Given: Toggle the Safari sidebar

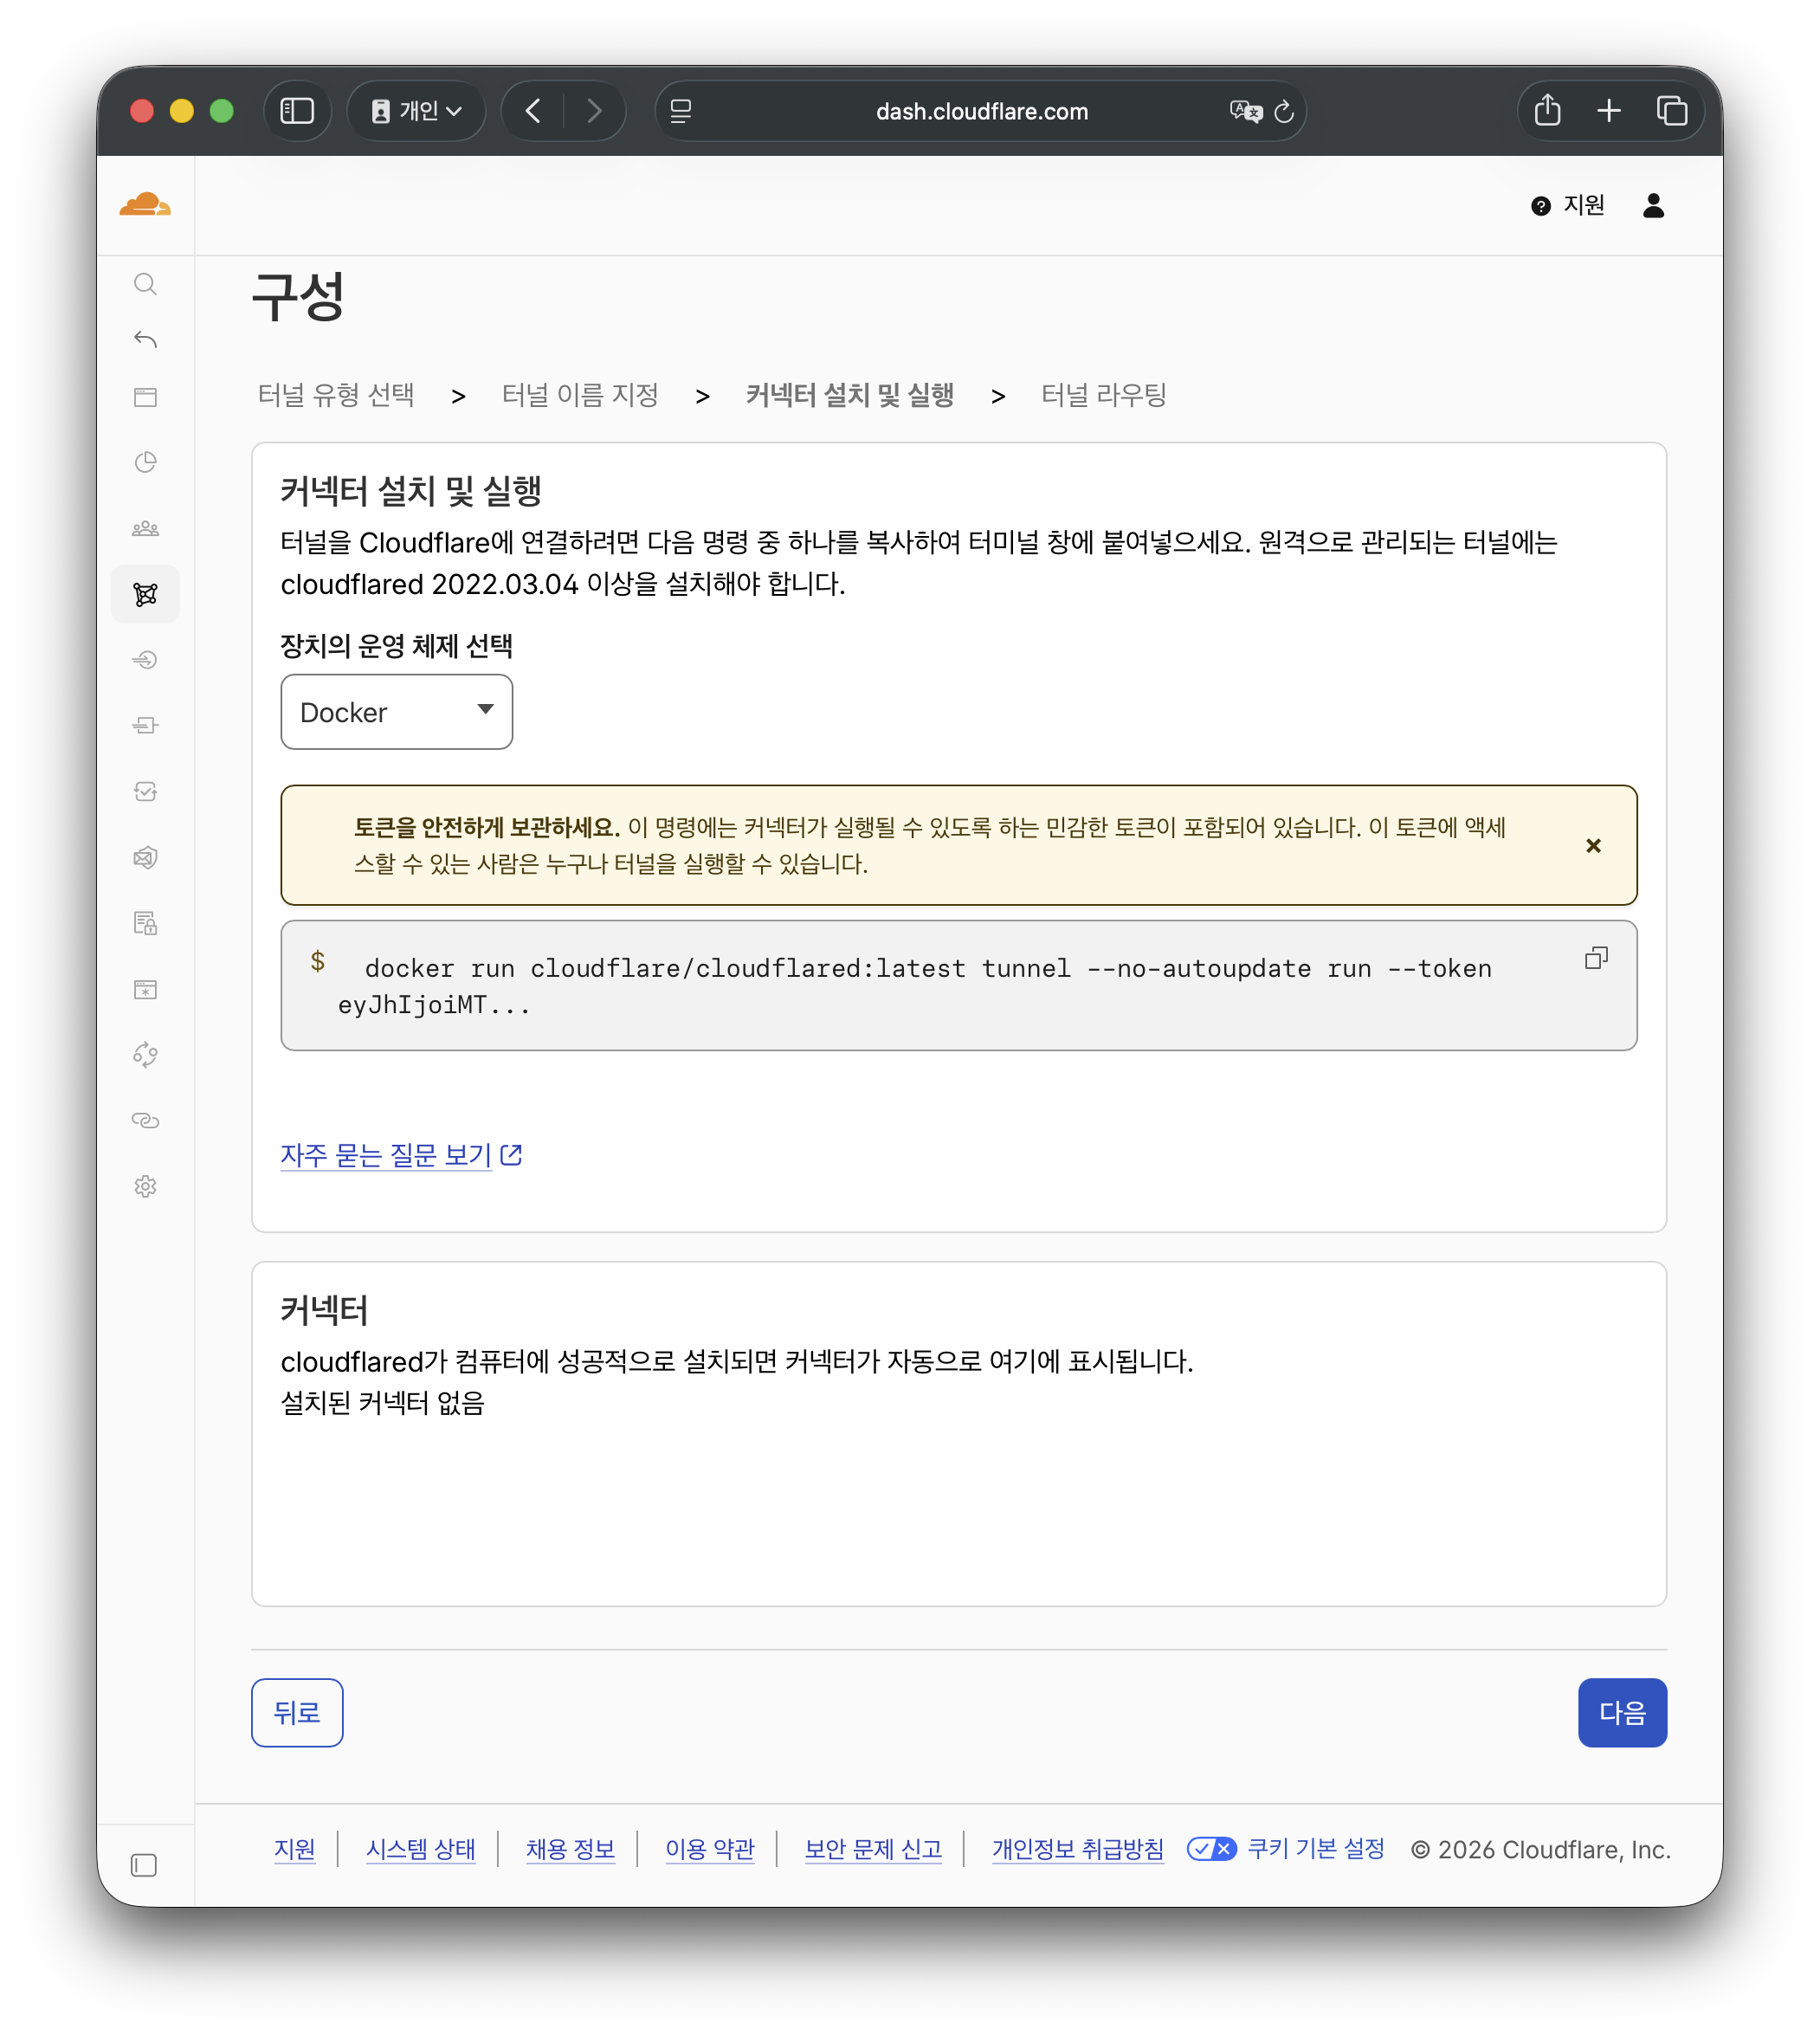Looking at the screenshot, I should pyautogui.click(x=297, y=111).
